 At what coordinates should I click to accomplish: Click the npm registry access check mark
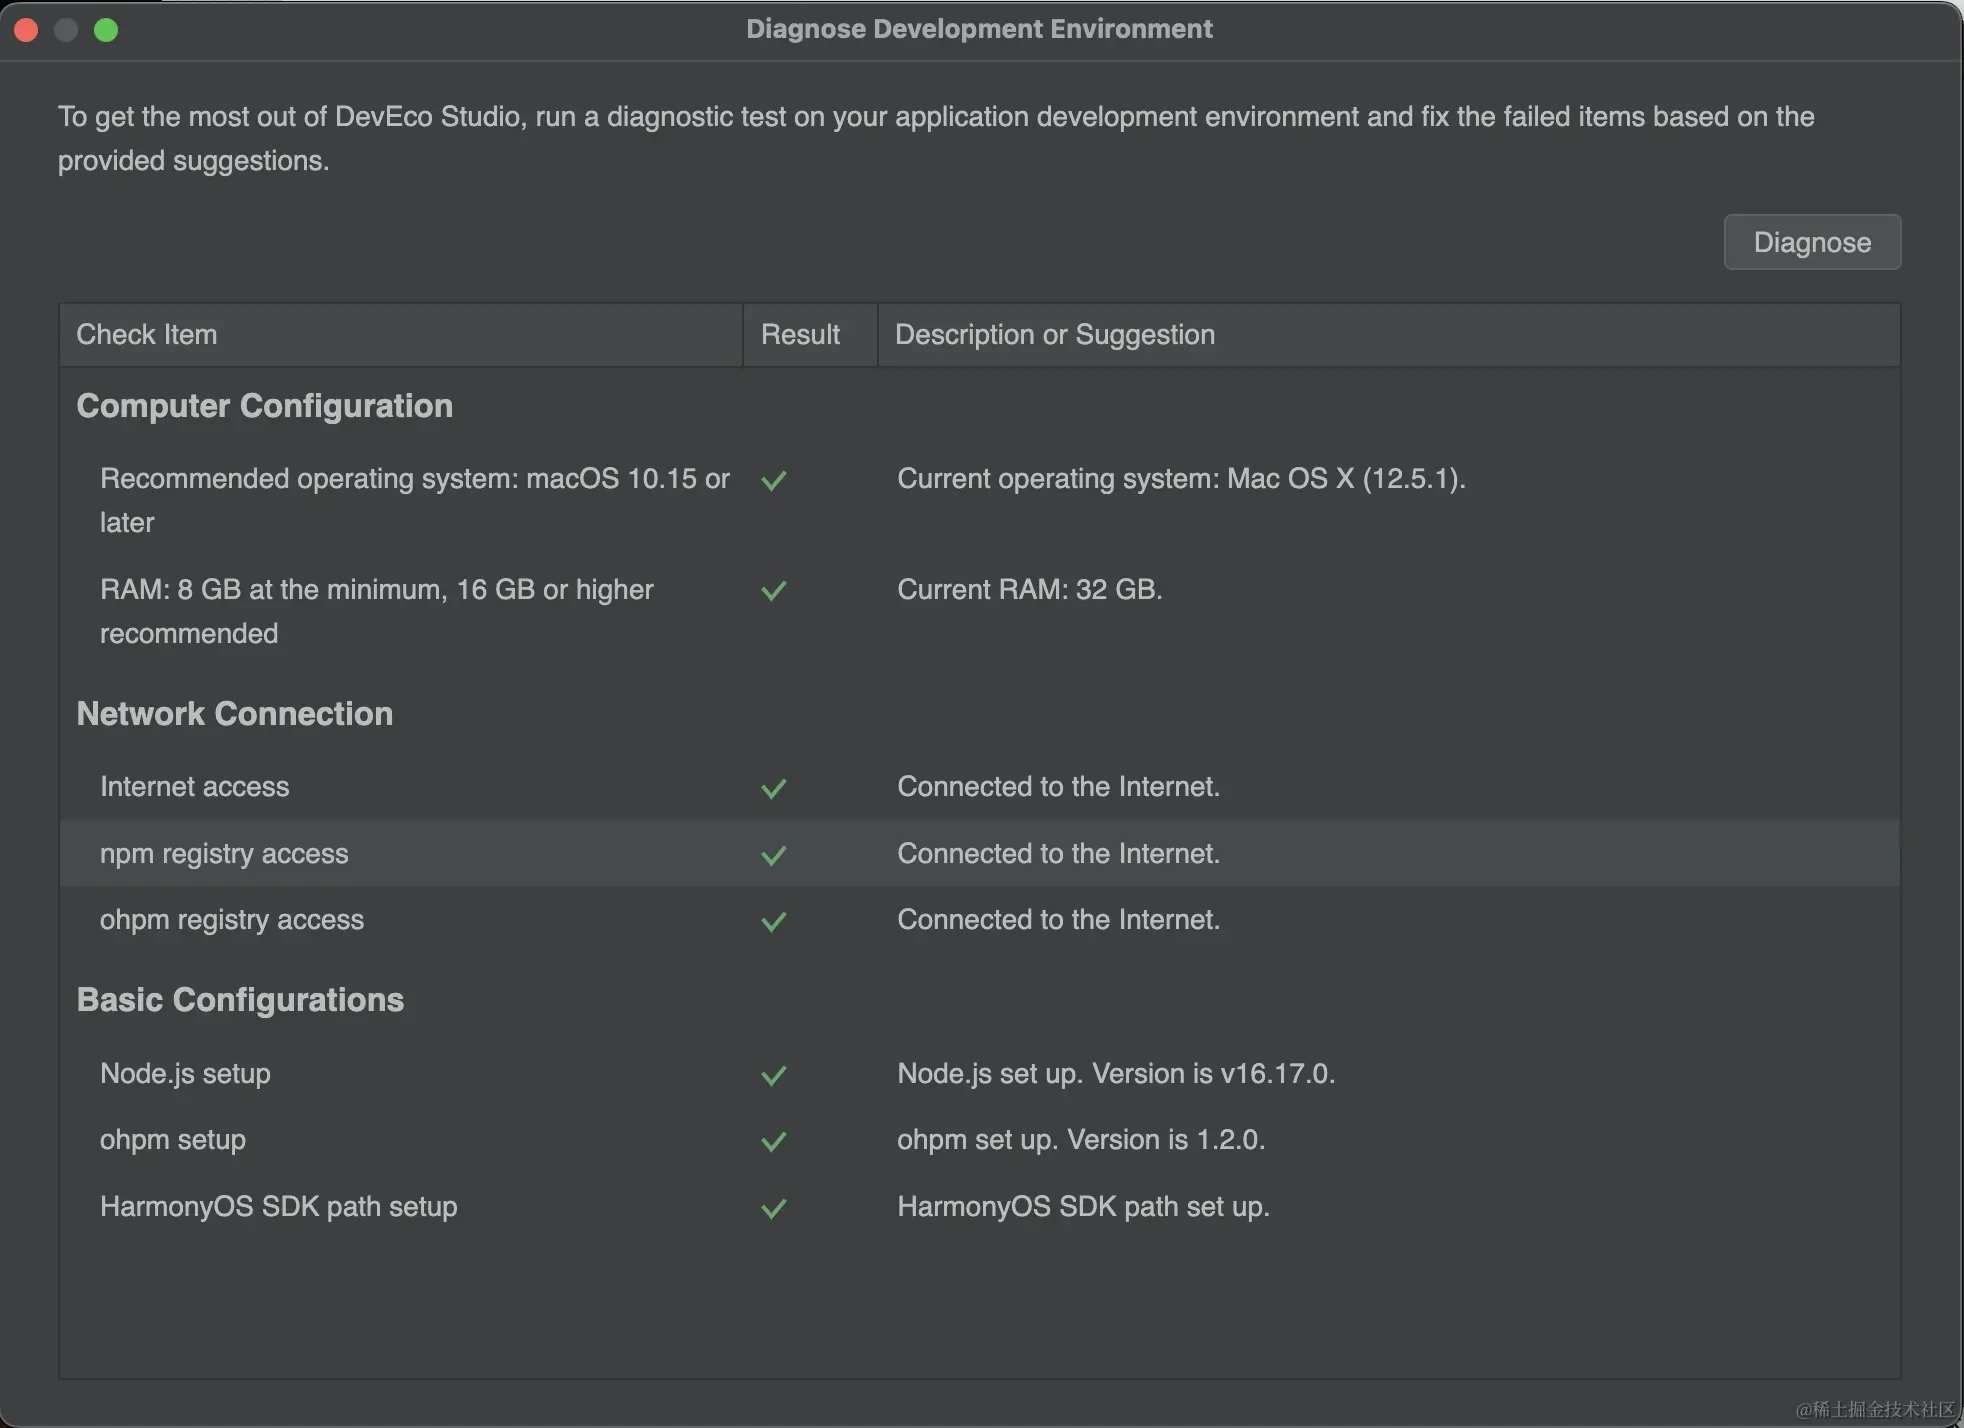(773, 855)
